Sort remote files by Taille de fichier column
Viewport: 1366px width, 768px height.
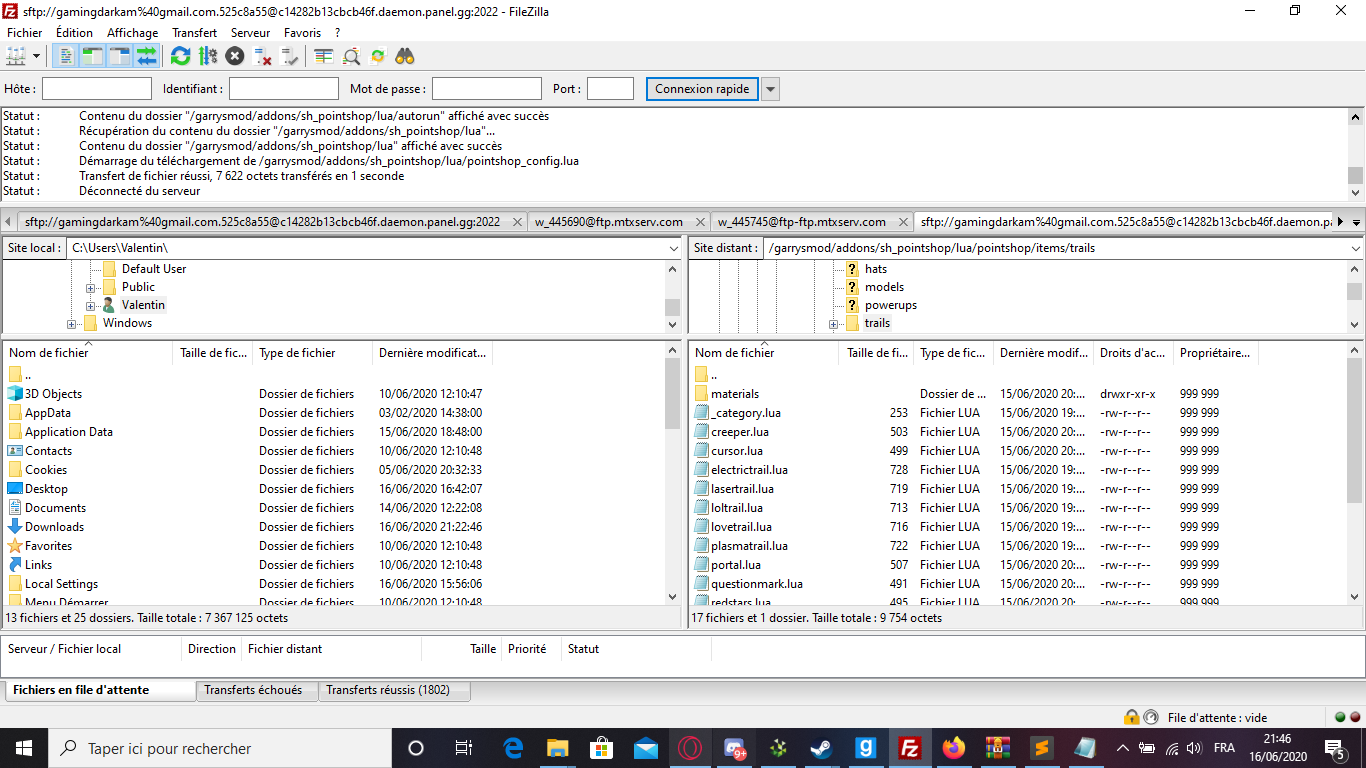[877, 353]
